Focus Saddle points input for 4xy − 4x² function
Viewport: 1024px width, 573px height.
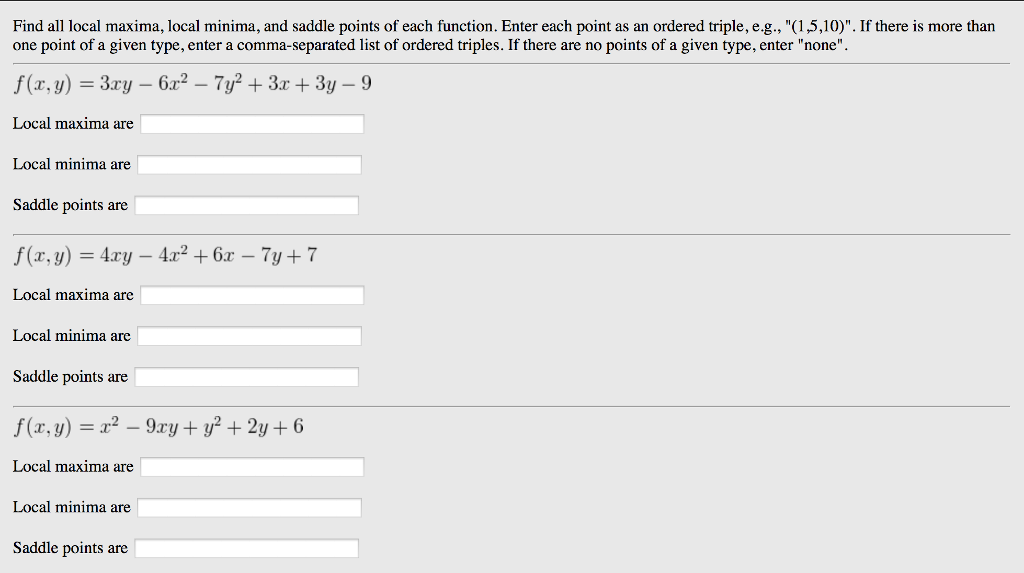(247, 377)
